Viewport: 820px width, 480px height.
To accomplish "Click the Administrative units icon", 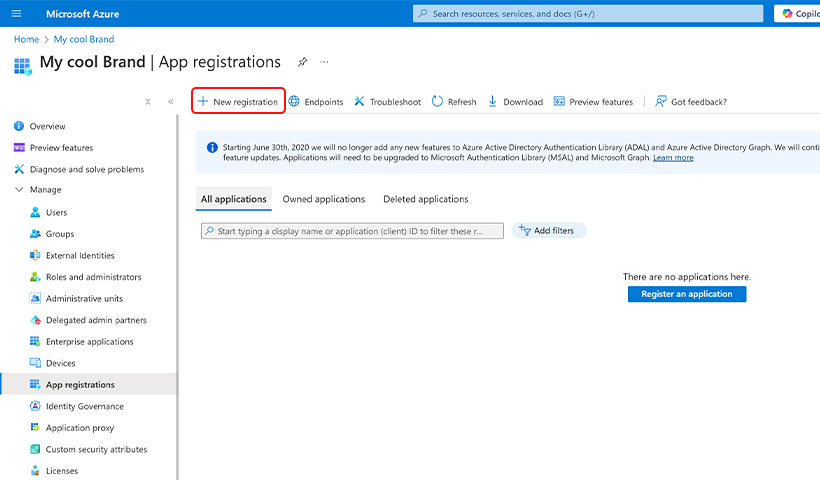I will [x=35, y=298].
